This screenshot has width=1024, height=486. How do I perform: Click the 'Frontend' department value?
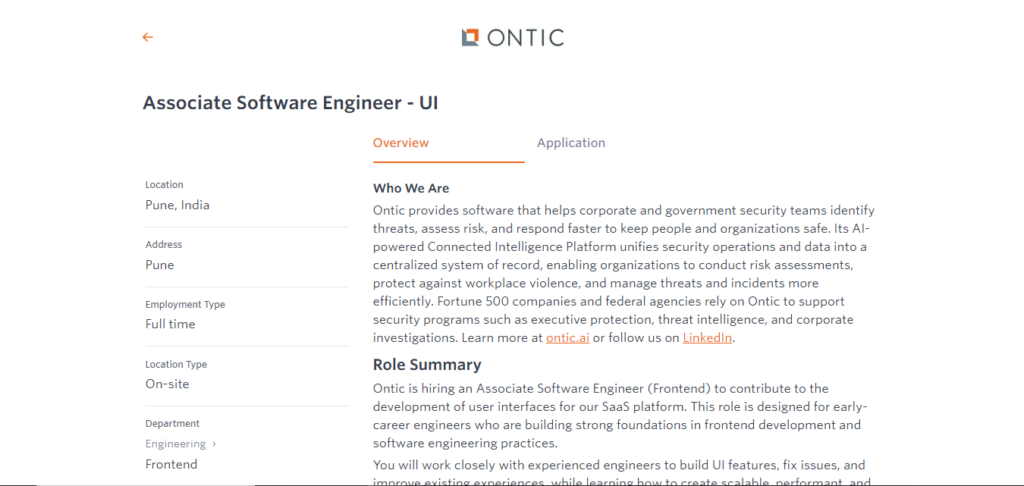point(171,464)
